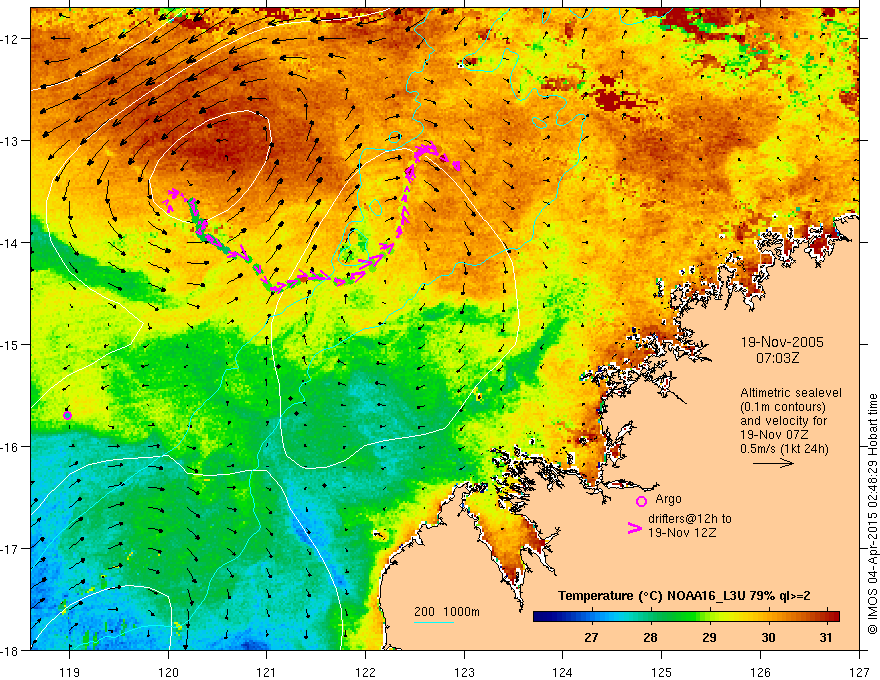Click the longitude '123' axis label

[464, 672]
